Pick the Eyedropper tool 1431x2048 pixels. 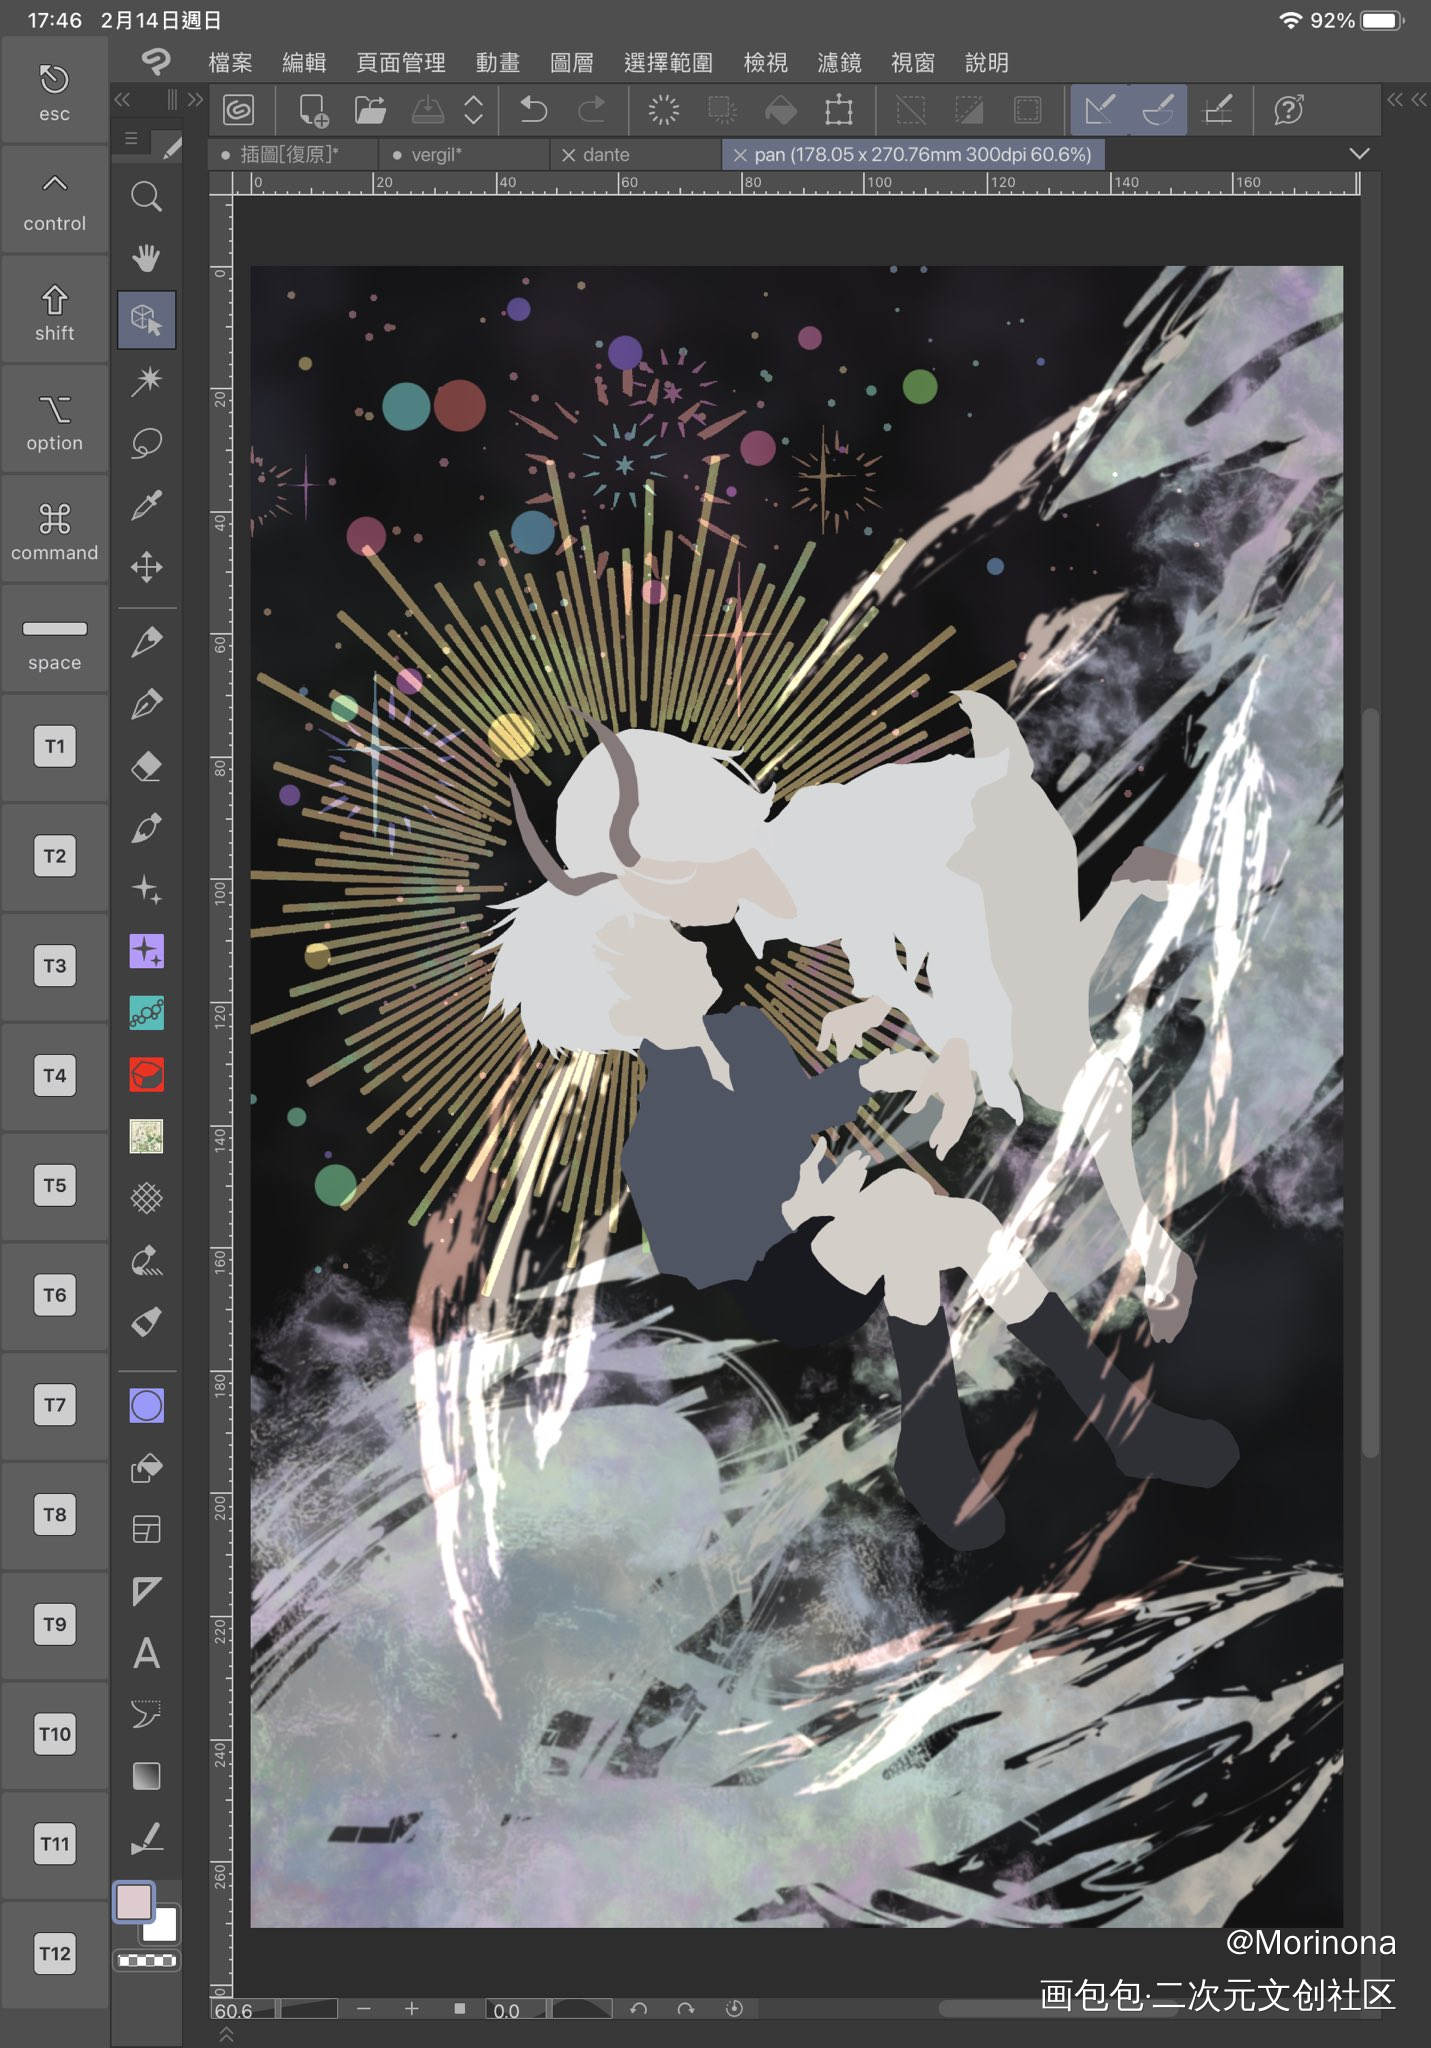[x=146, y=505]
